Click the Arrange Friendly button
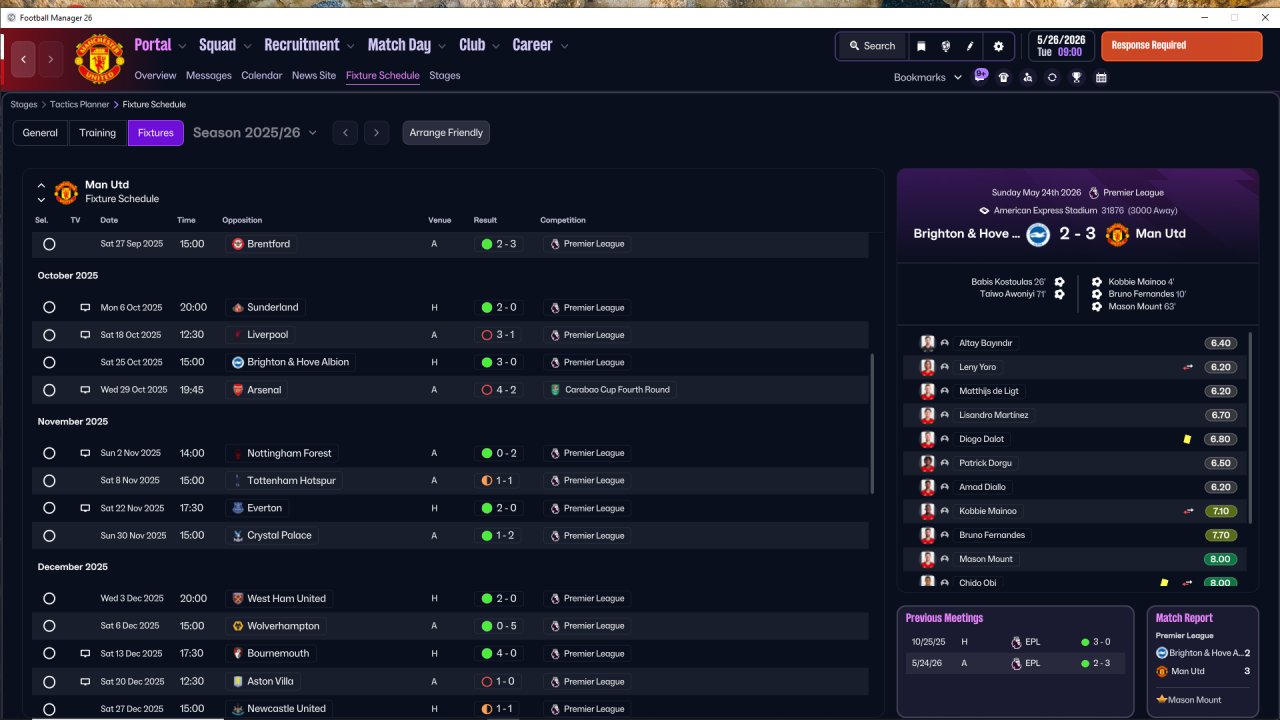This screenshot has height=720, width=1280. 446,133
